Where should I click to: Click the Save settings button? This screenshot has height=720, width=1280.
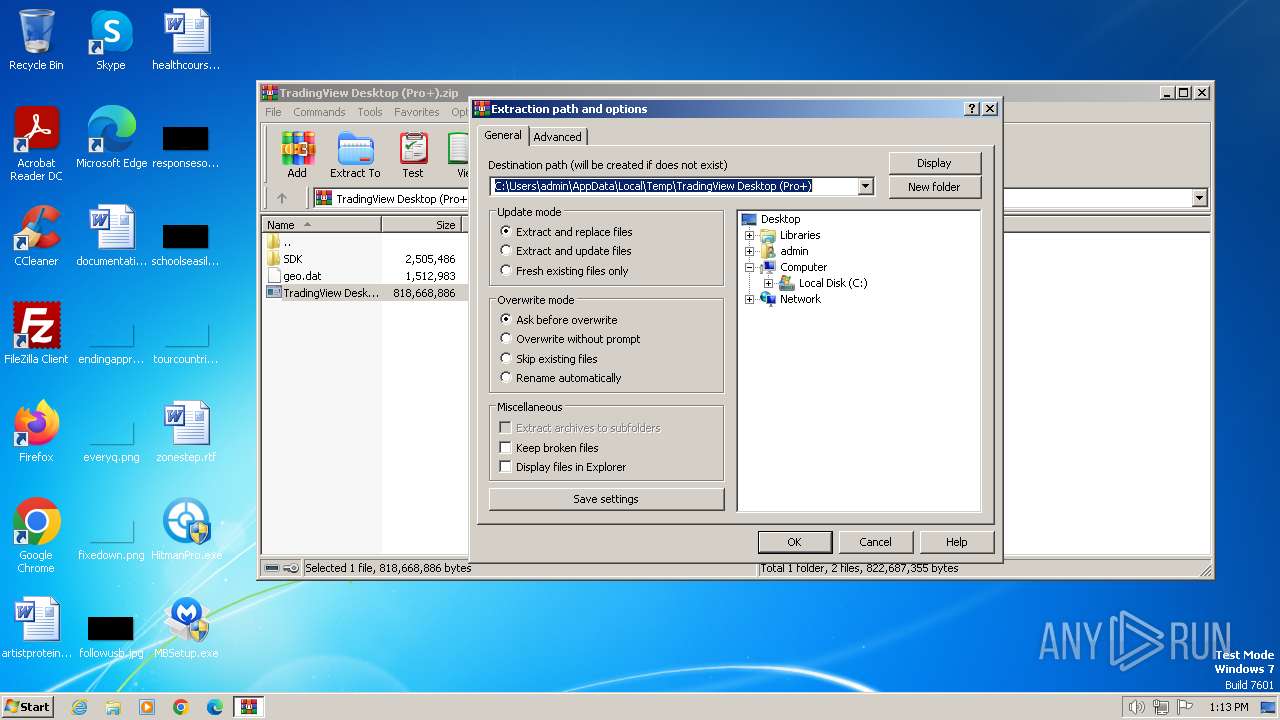606,499
